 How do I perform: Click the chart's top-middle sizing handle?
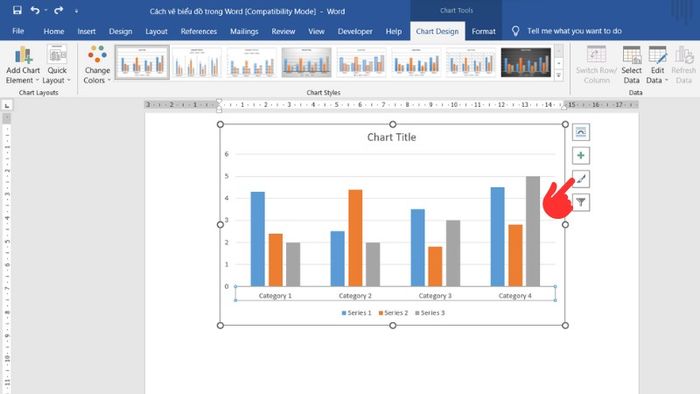[x=392, y=124]
